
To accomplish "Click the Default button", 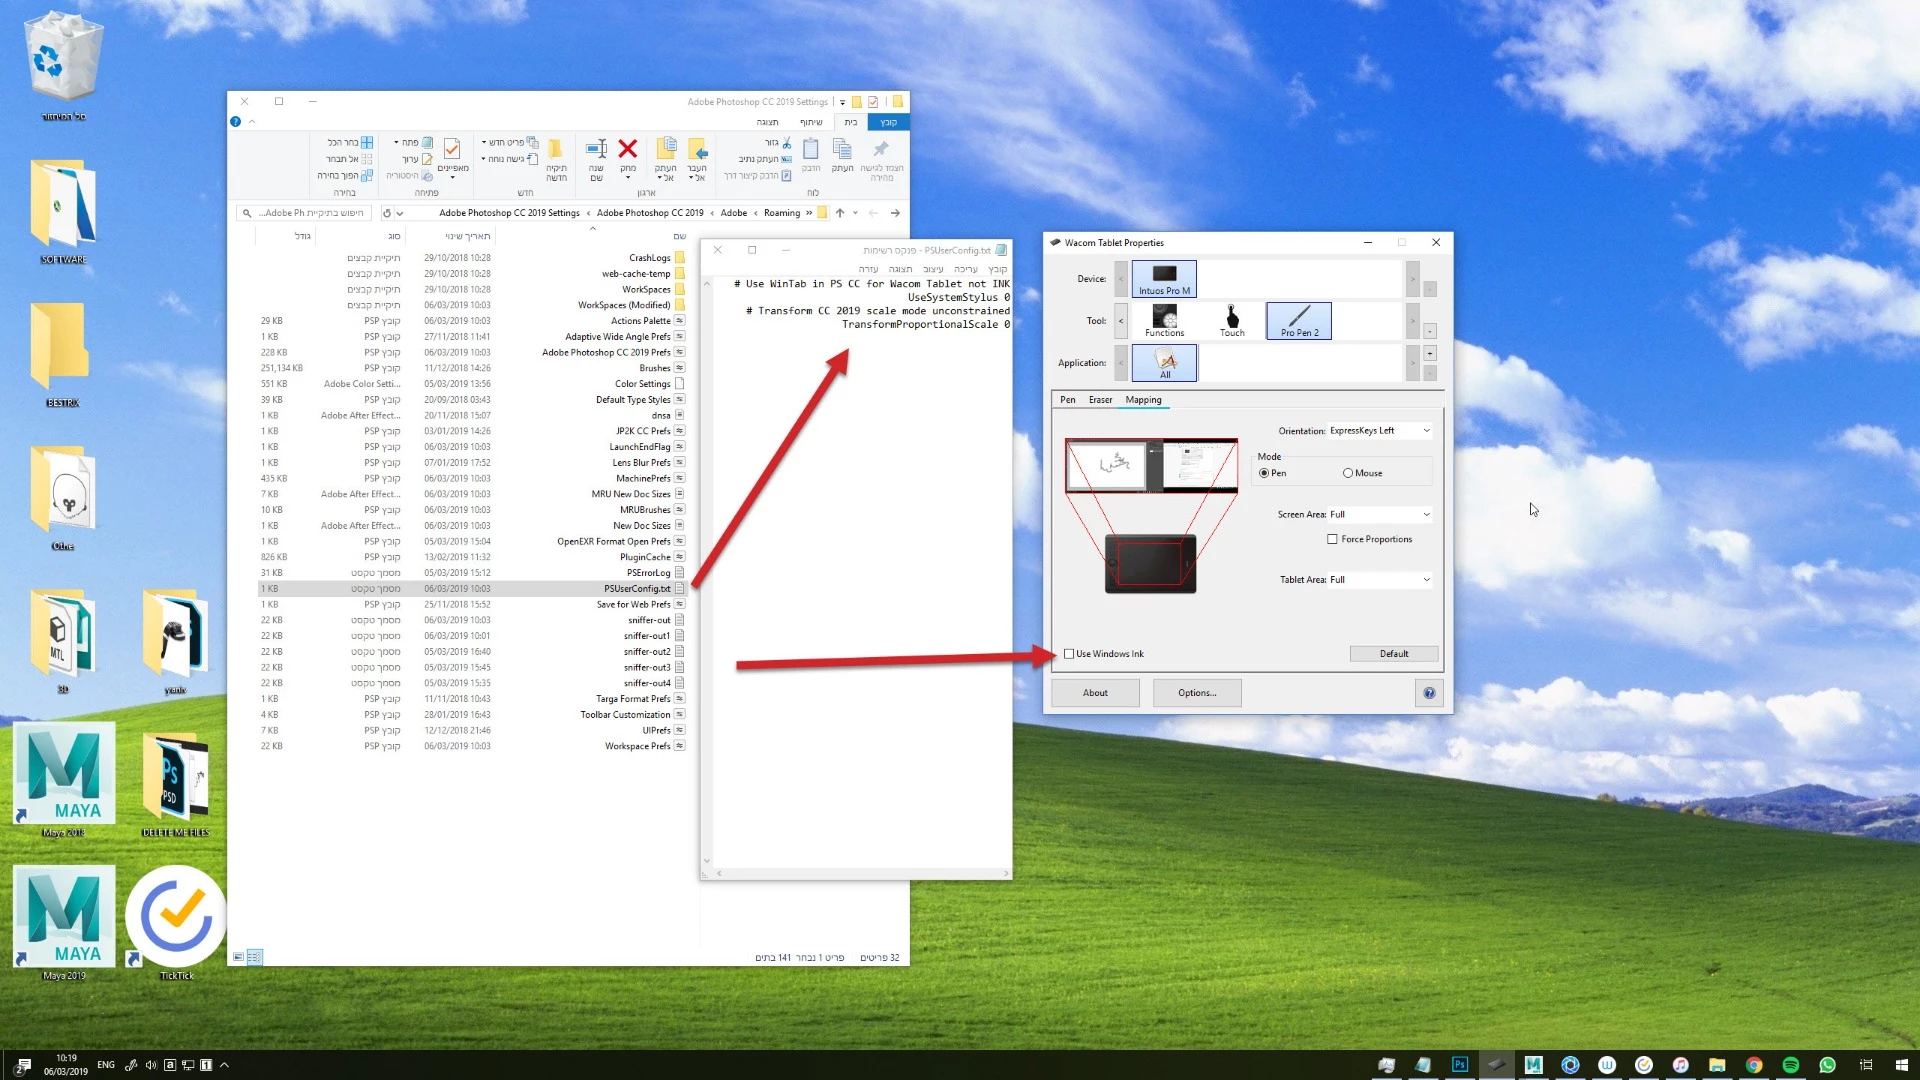I will coord(1393,654).
